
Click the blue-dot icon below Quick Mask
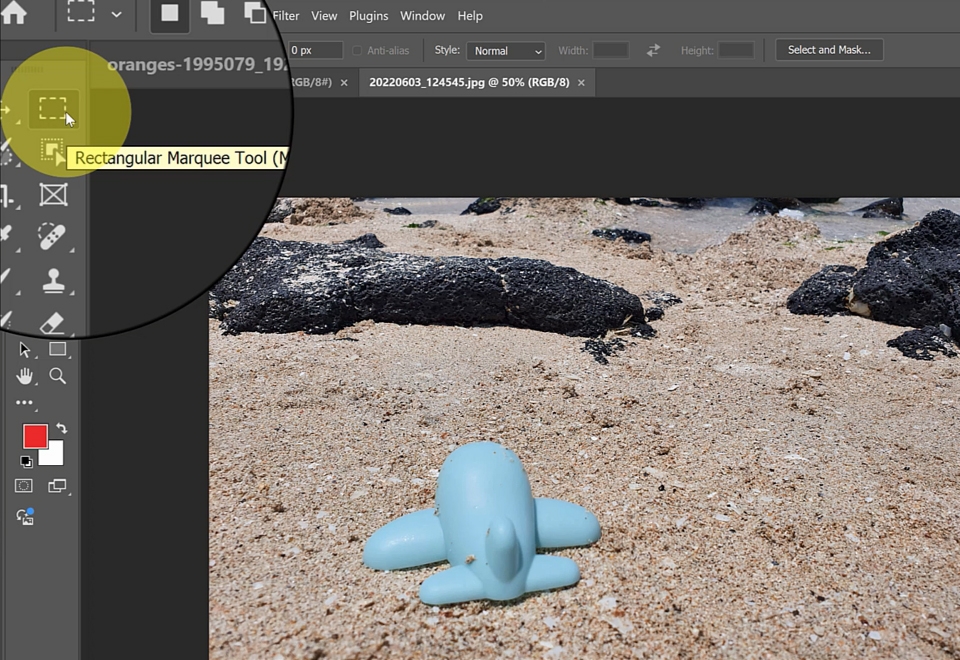pyautogui.click(x=25, y=517)
